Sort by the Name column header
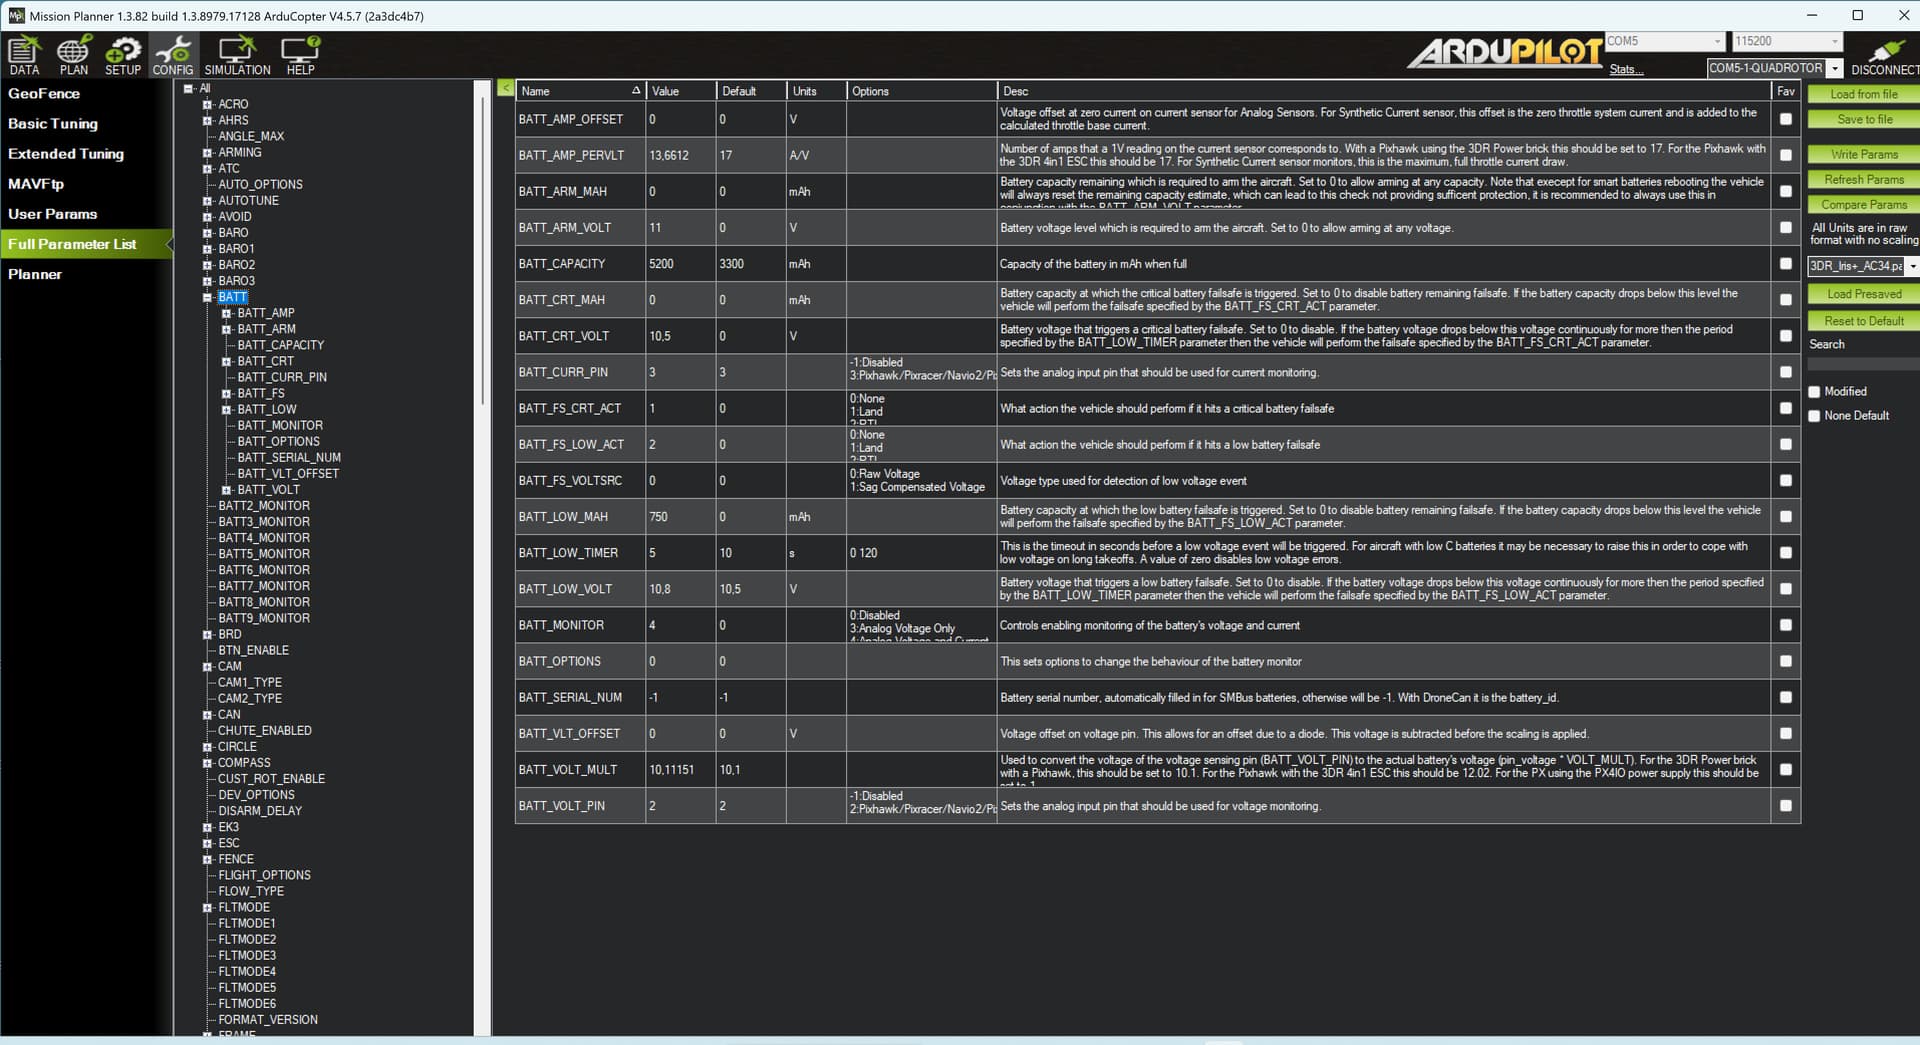Image resolution: width=1920 pixels, height=1045 pixels. point(580,91)
